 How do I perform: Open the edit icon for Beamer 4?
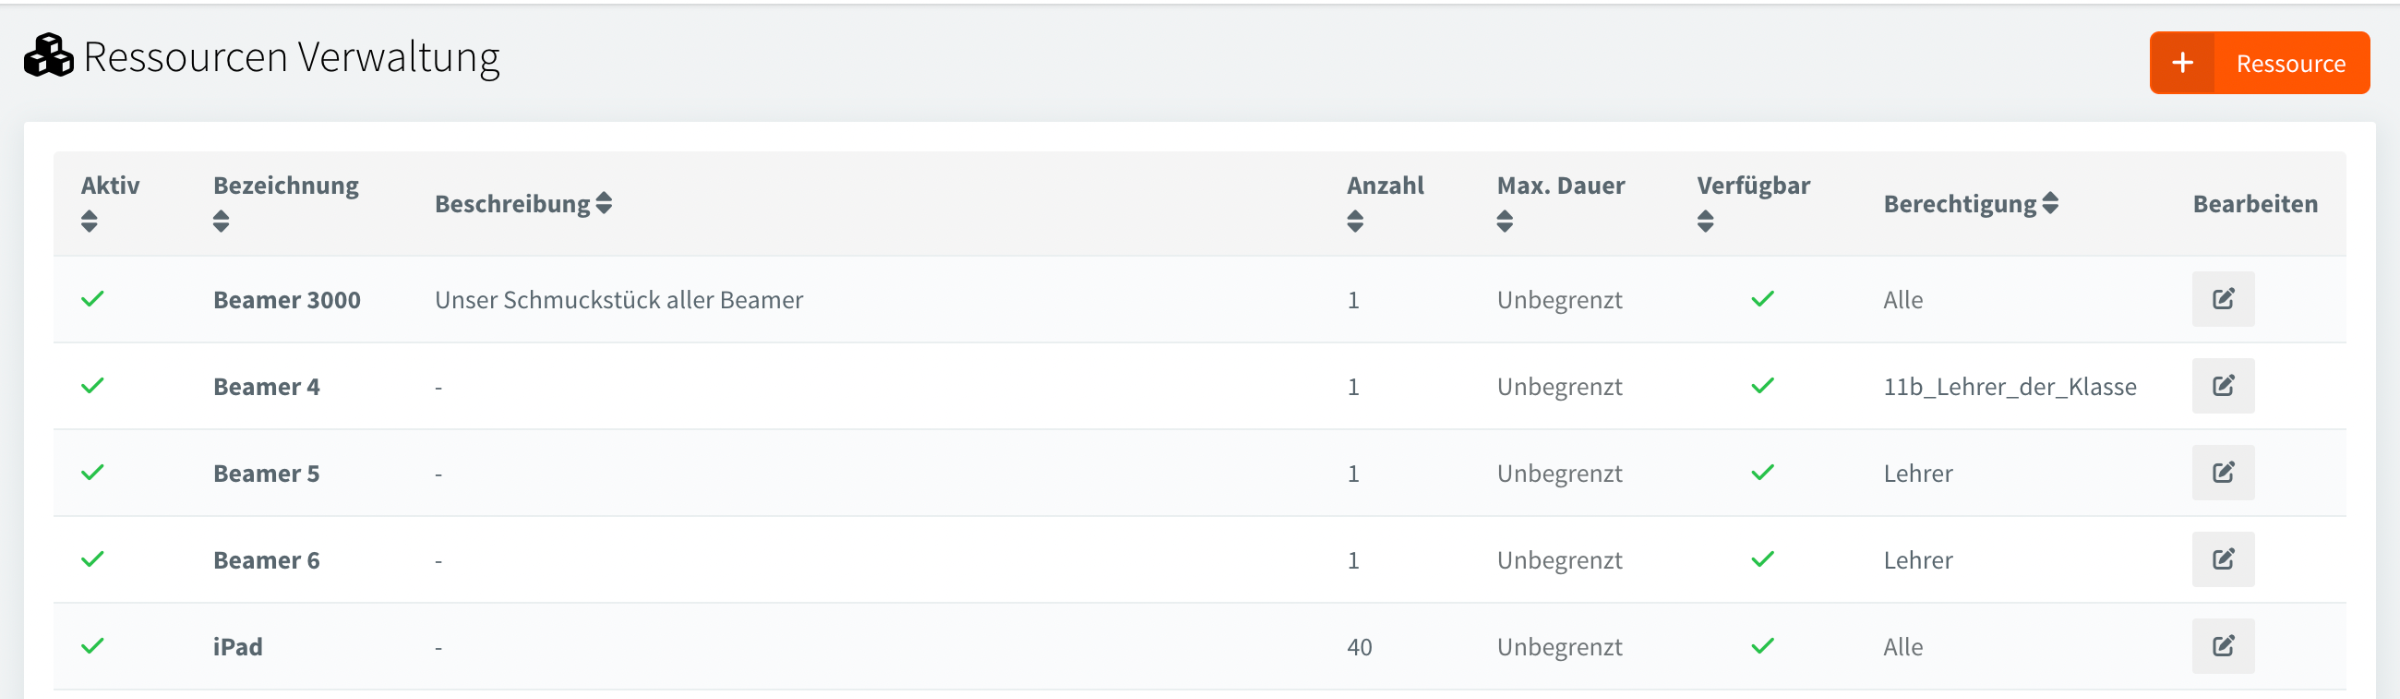pos(2222,386)
